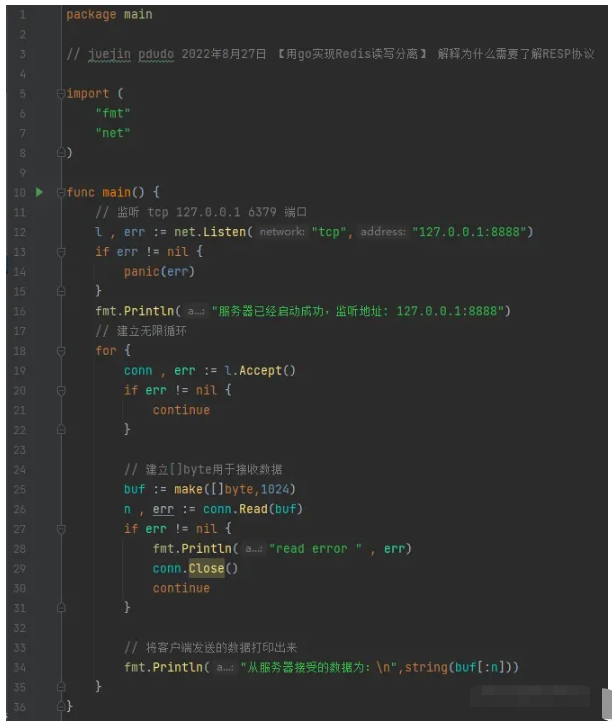Place cursor on the "fmt" import string
Viewport: 612px width, 723px height.
click(113, 113)
